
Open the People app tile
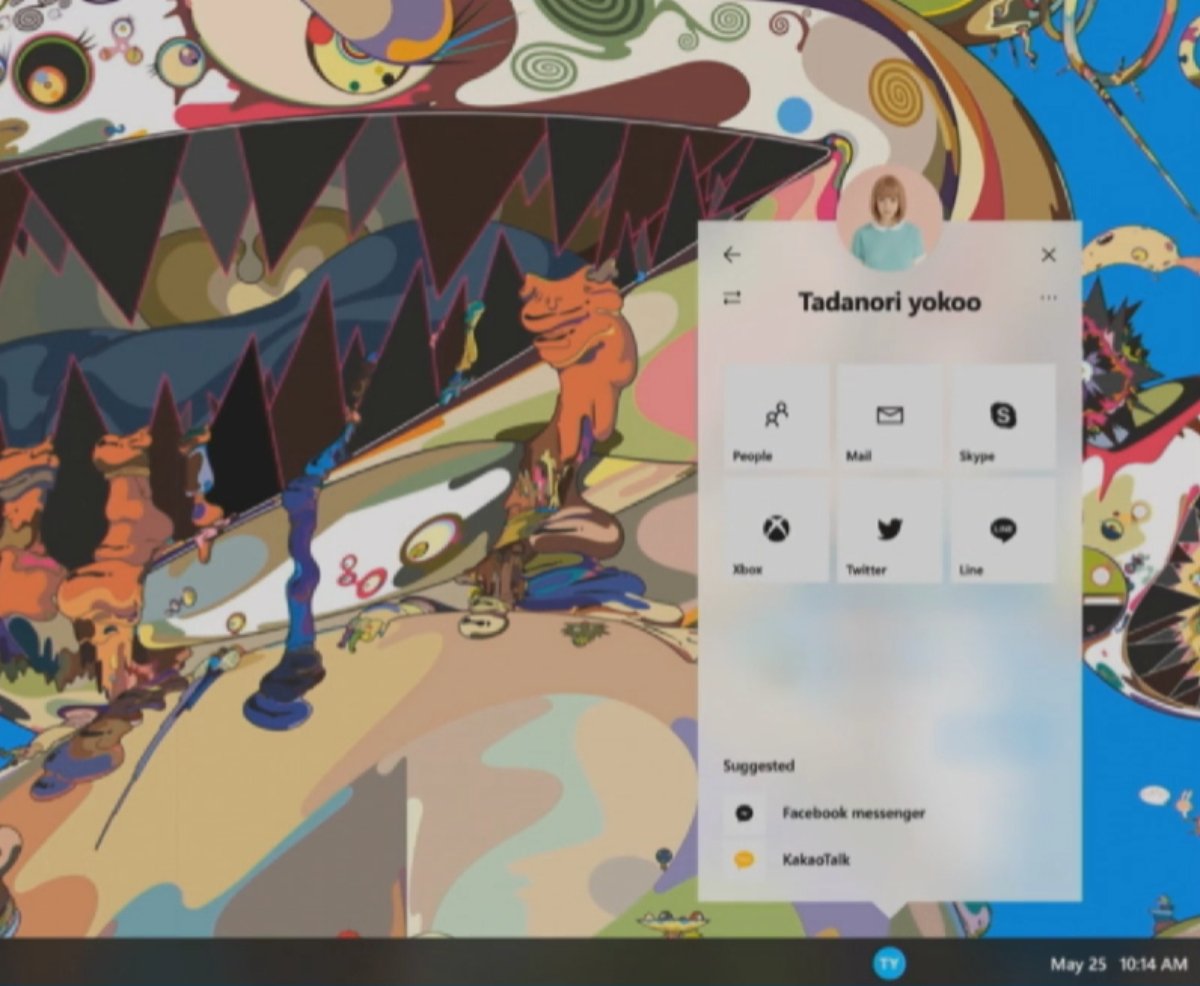[776, 417]
